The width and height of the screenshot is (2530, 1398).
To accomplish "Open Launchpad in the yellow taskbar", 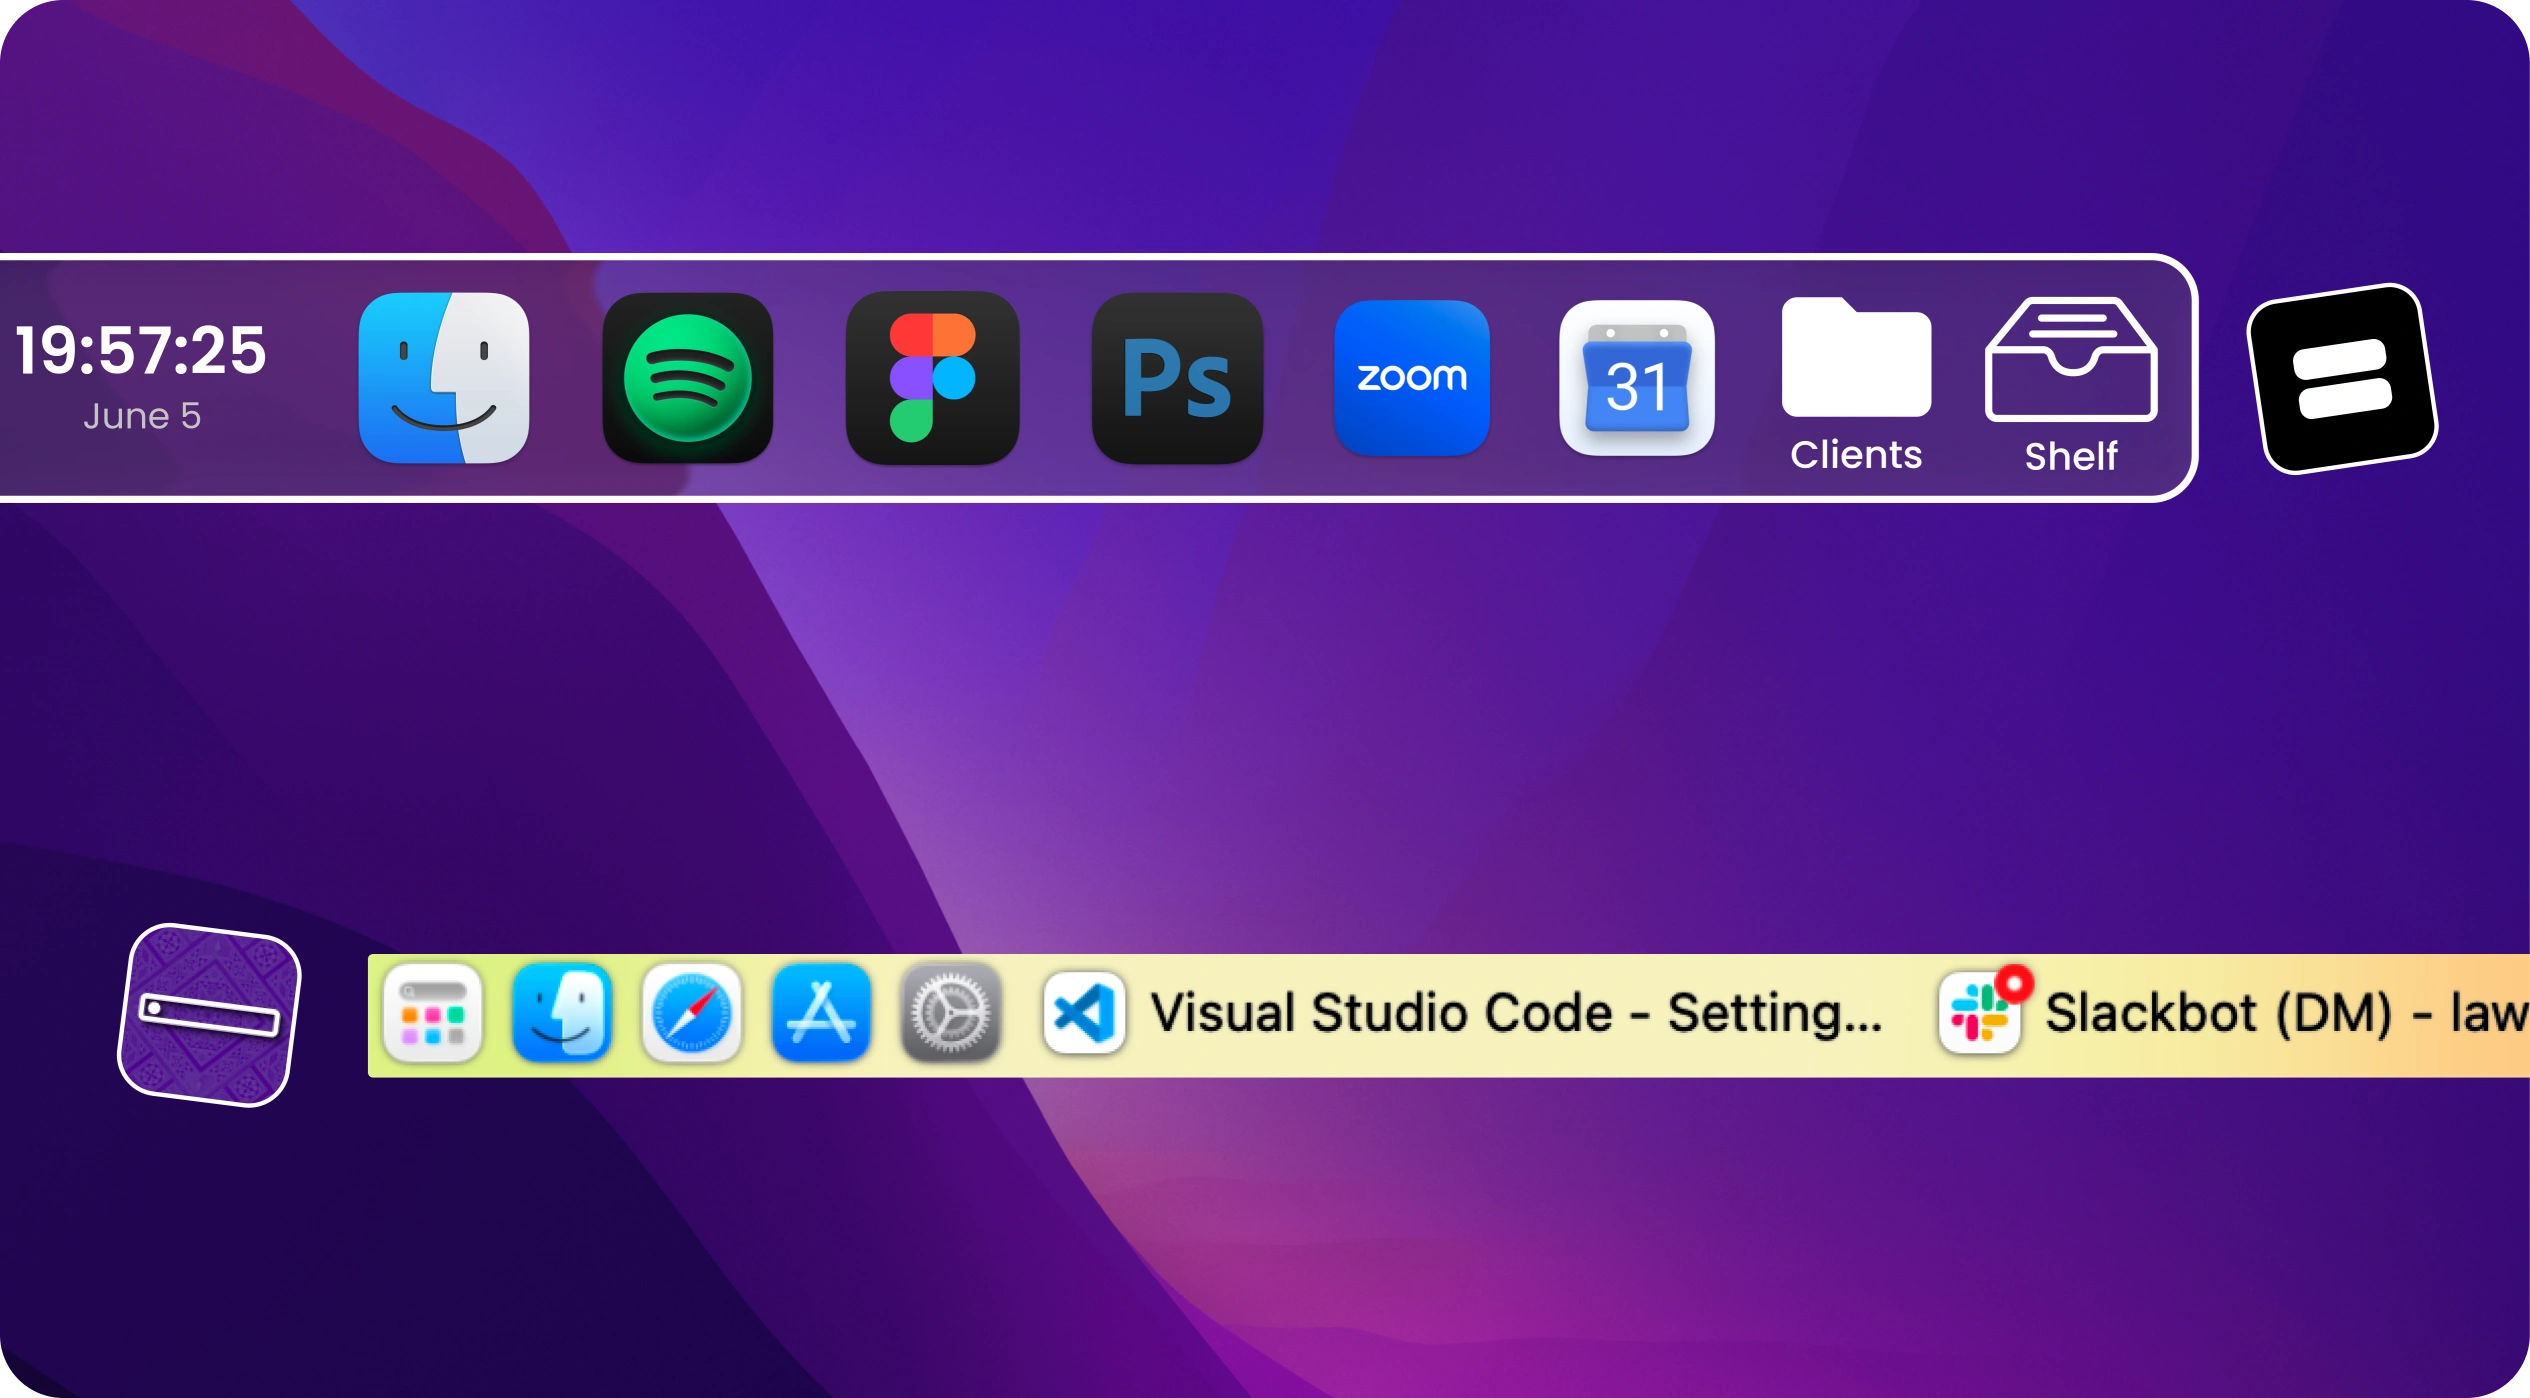I will [x=432, y=1014].
